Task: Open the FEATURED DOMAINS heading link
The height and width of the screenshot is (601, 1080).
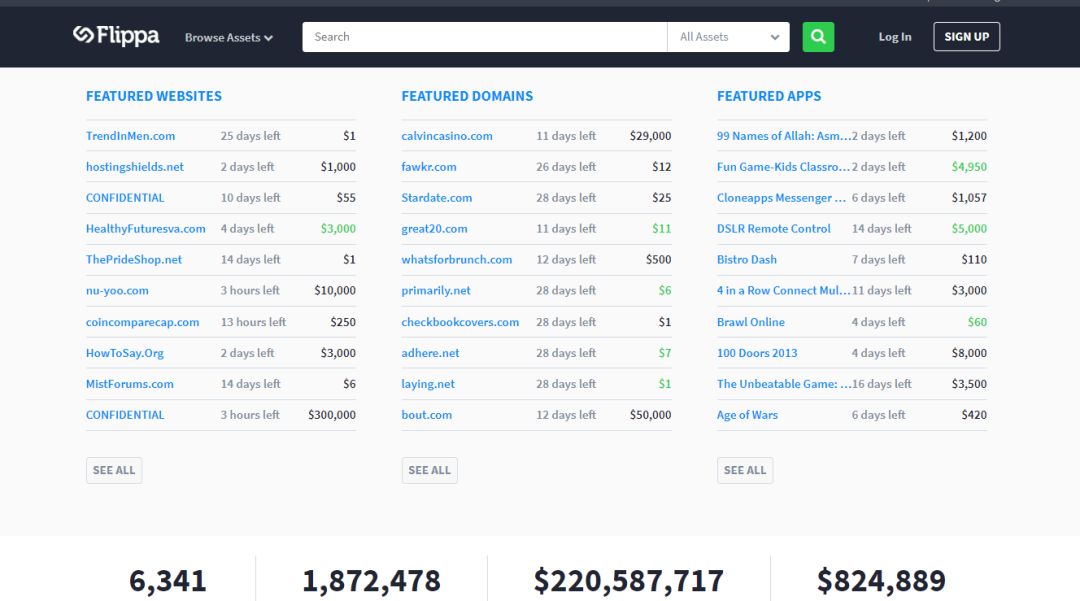Action: (467, 96)
